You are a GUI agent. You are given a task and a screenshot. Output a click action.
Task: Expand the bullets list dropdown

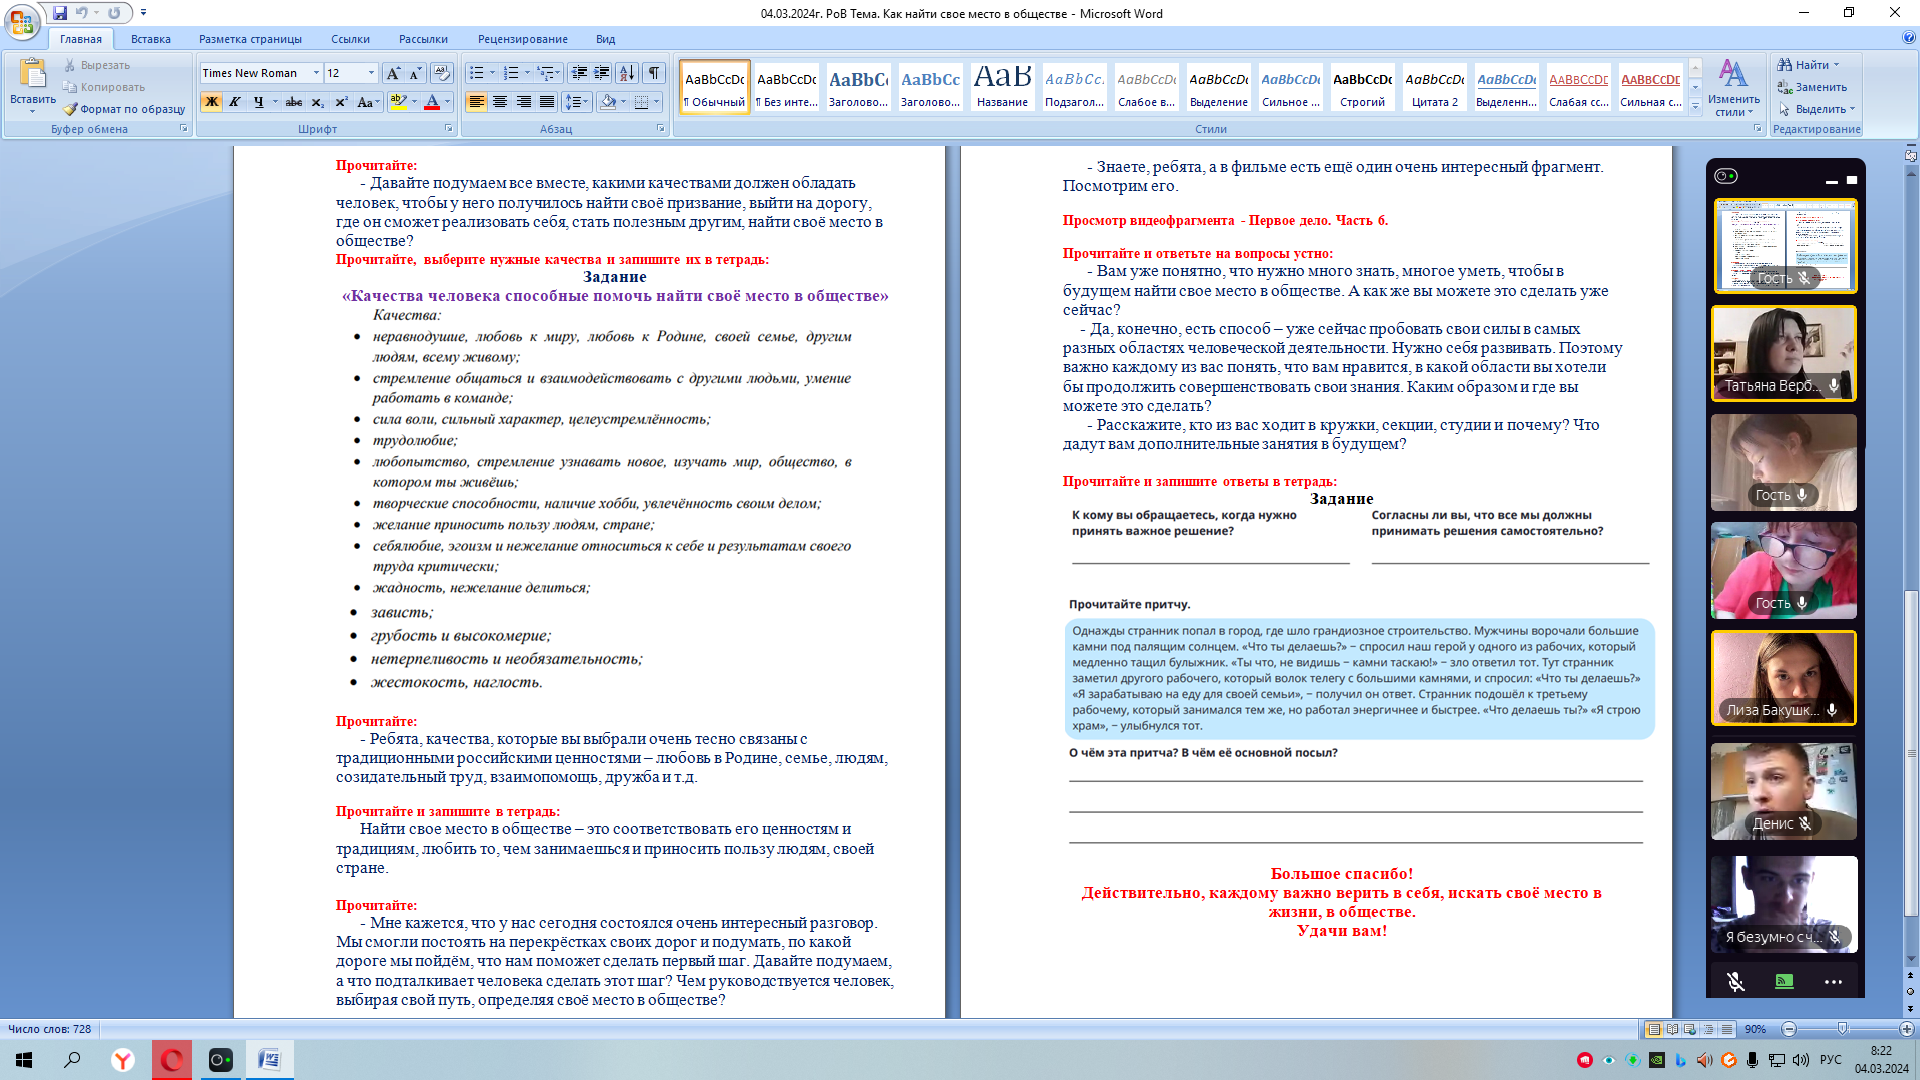click(492, 73)
